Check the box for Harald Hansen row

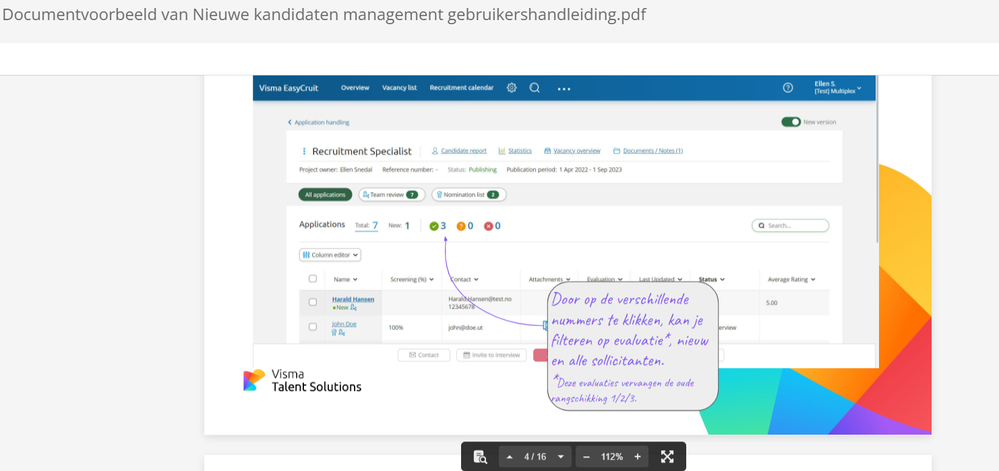[313, 302]
